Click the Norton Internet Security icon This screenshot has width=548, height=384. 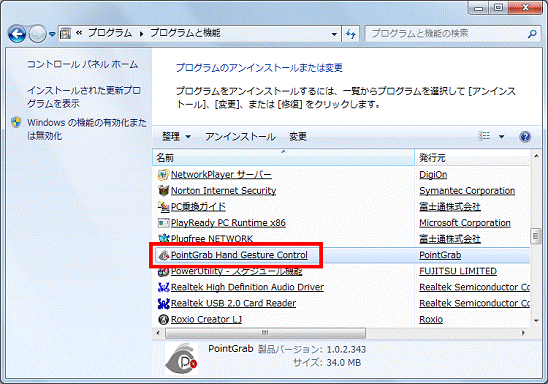(163, 190)
